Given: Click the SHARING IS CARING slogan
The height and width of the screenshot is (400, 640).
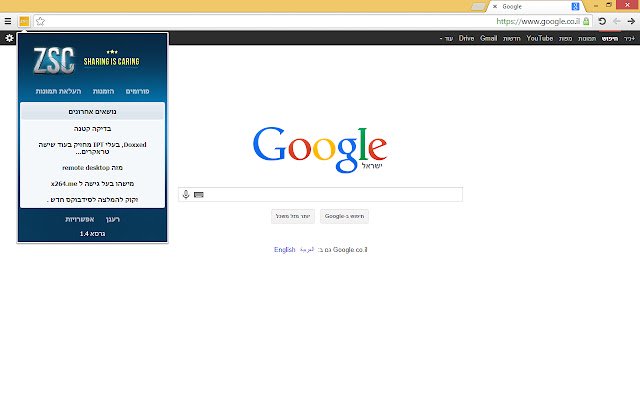Looking at the screenshot, I should click(111, 61).
